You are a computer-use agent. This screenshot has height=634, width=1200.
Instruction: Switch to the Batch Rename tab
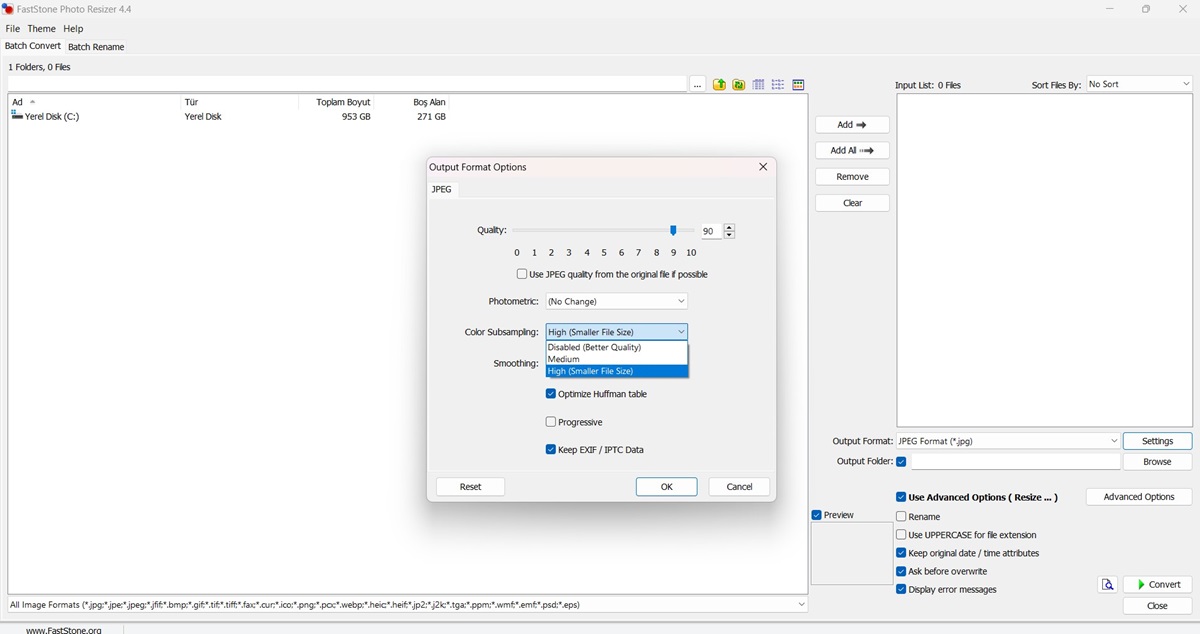pyautogui.click(x=96, y=47)
